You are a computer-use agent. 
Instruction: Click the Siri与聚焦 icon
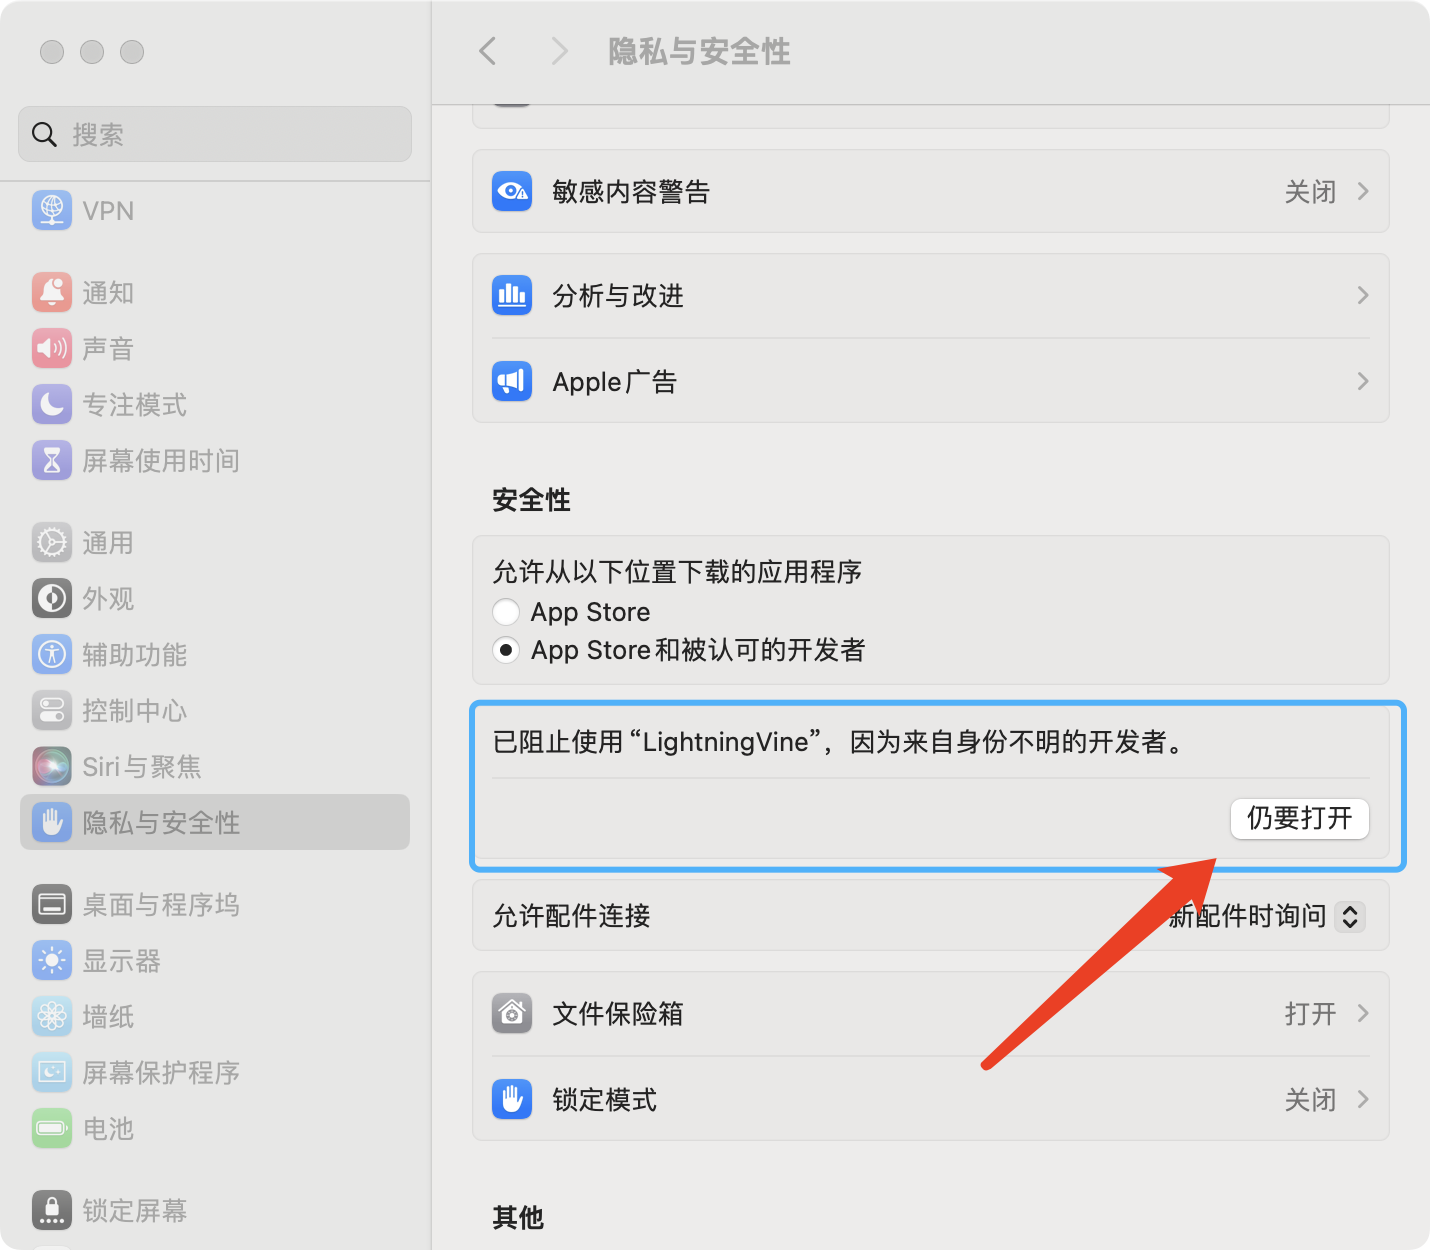[x=52, y=766]
